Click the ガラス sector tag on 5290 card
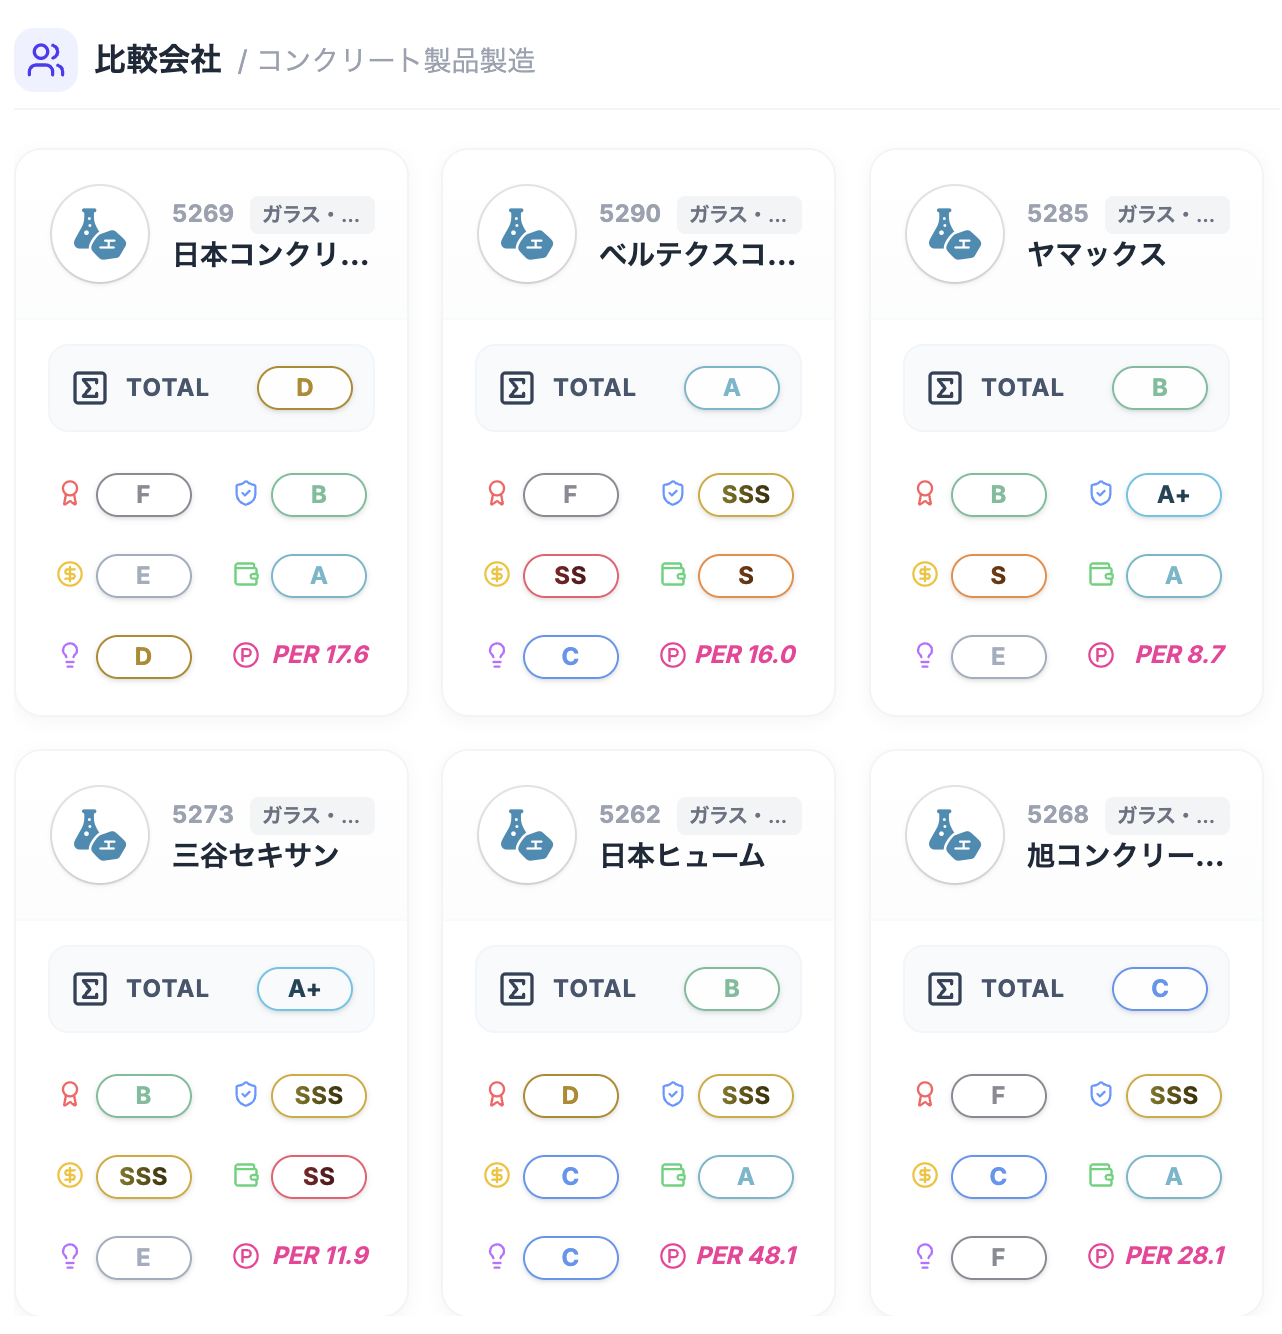 click(x=738, y=215)
